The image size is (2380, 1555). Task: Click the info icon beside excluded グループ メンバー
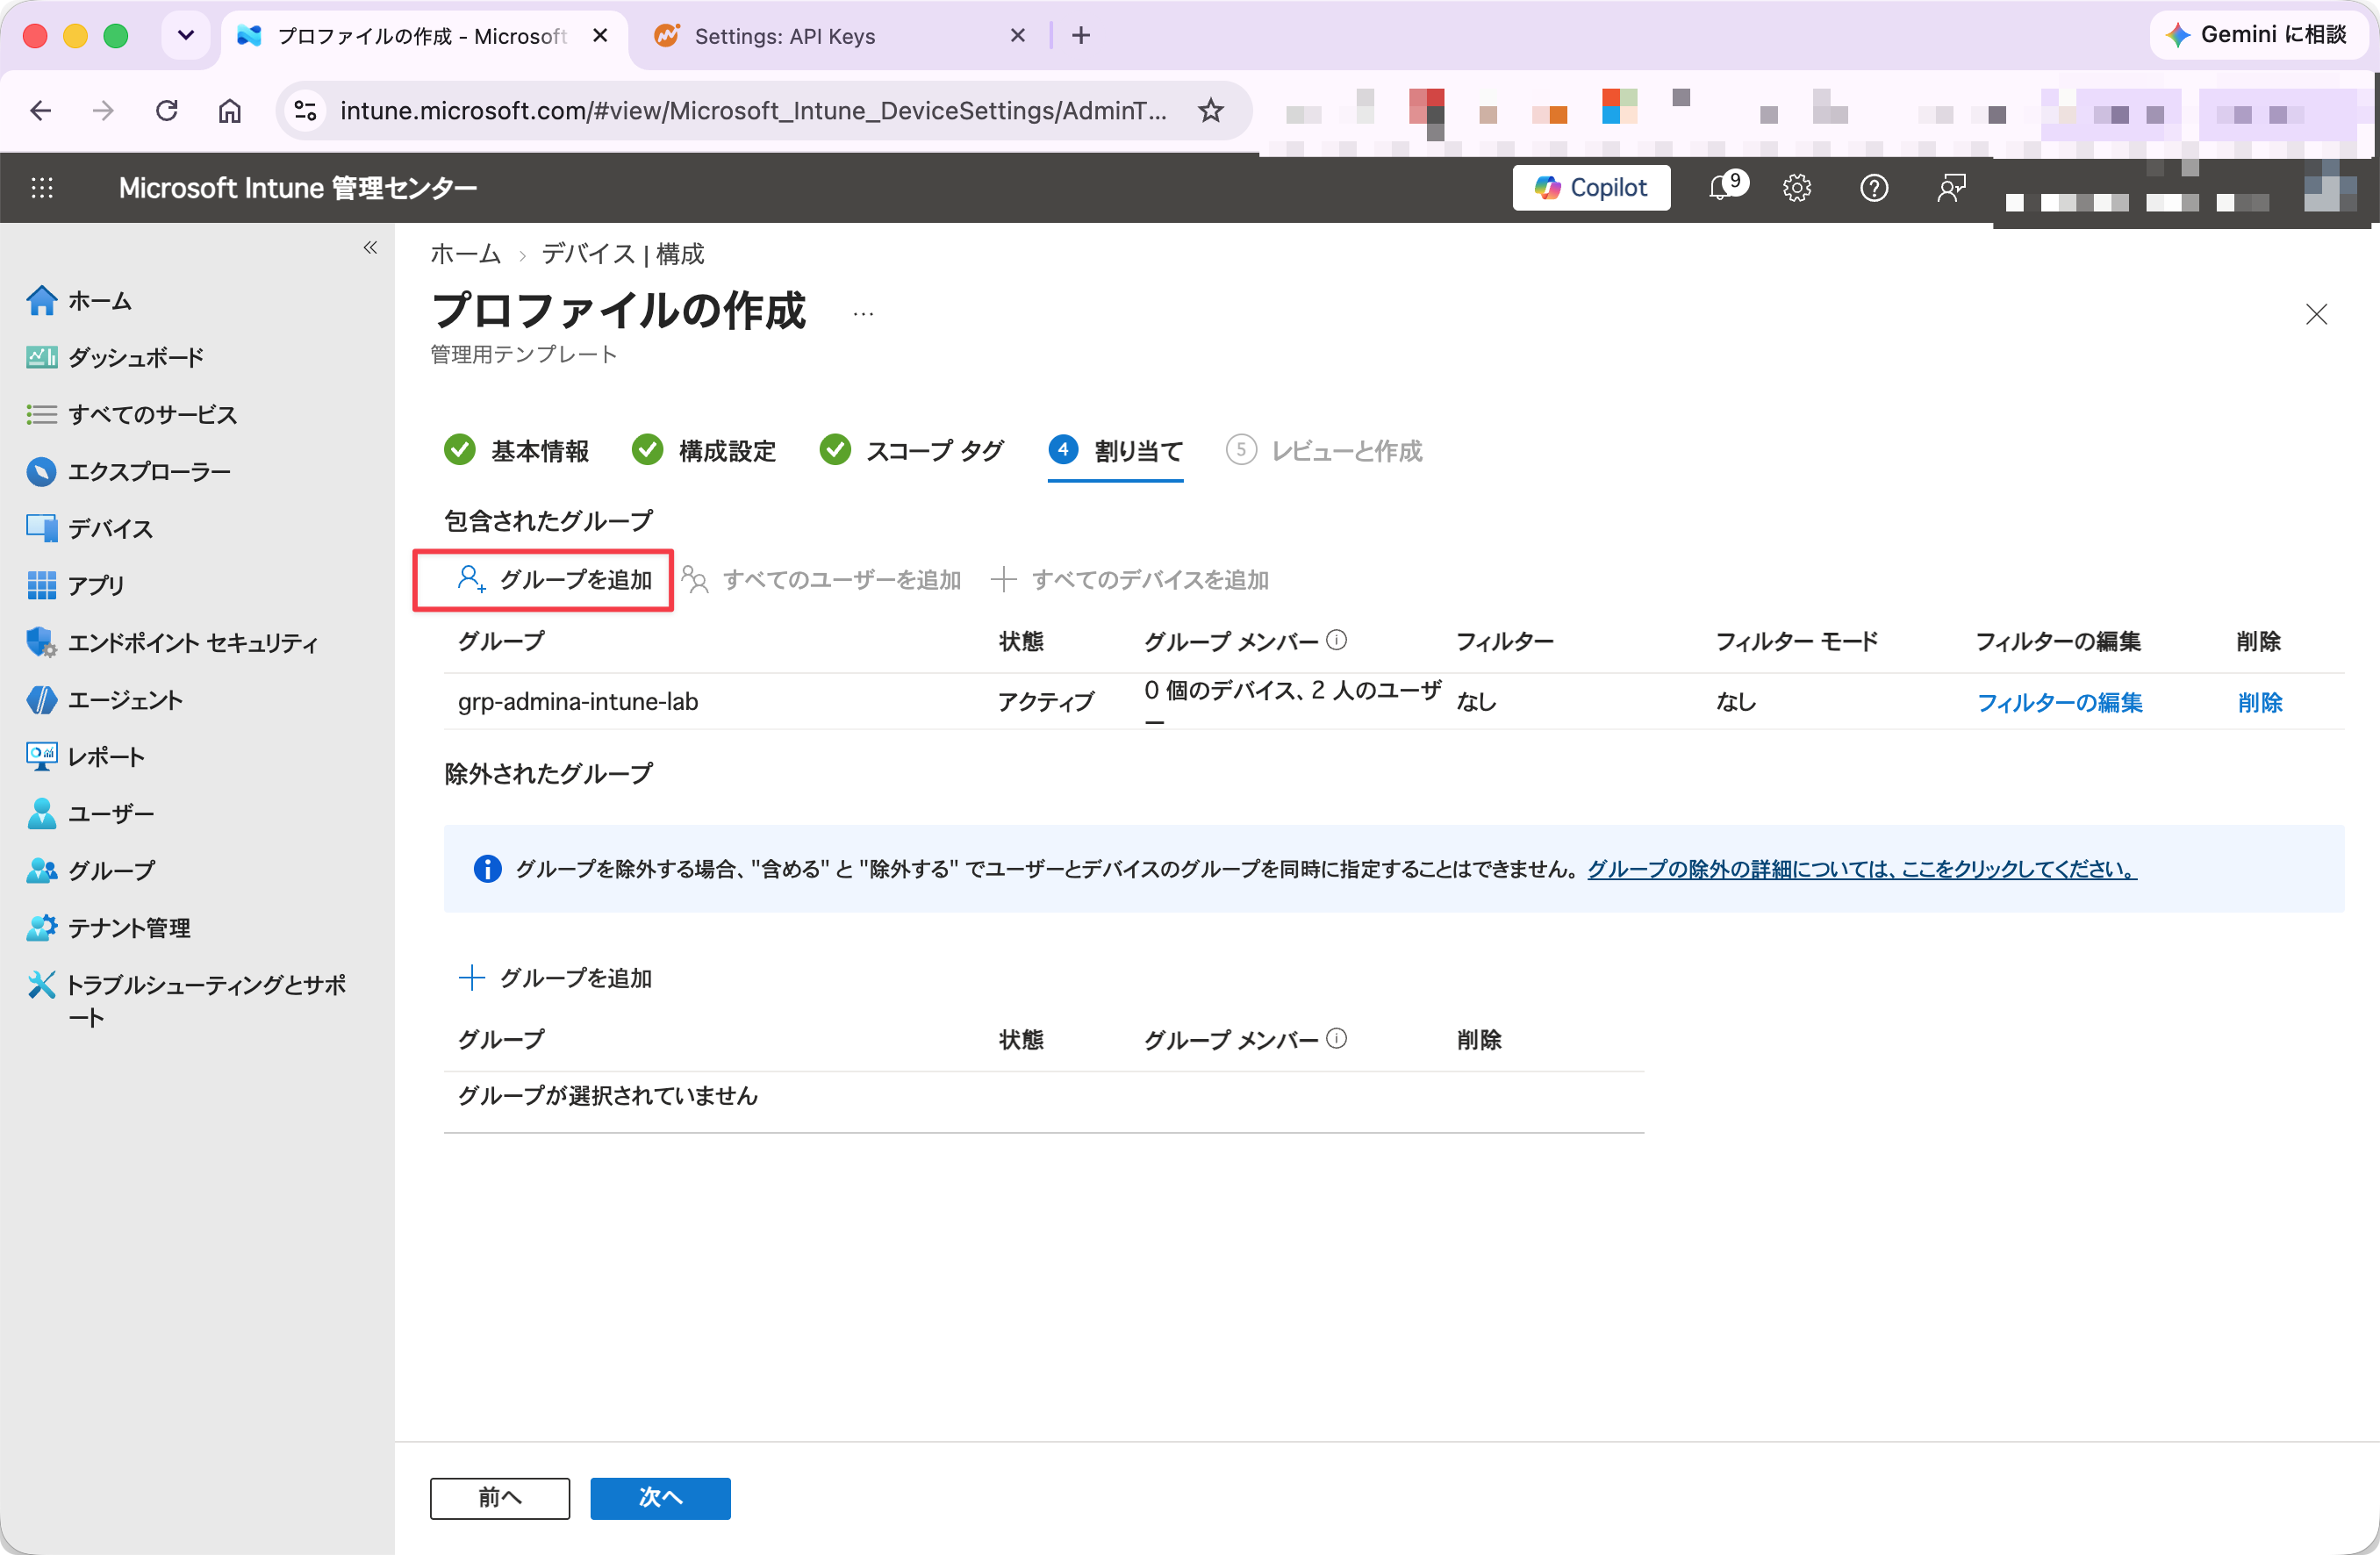pyautogui.click(x=1336, y=1038)
